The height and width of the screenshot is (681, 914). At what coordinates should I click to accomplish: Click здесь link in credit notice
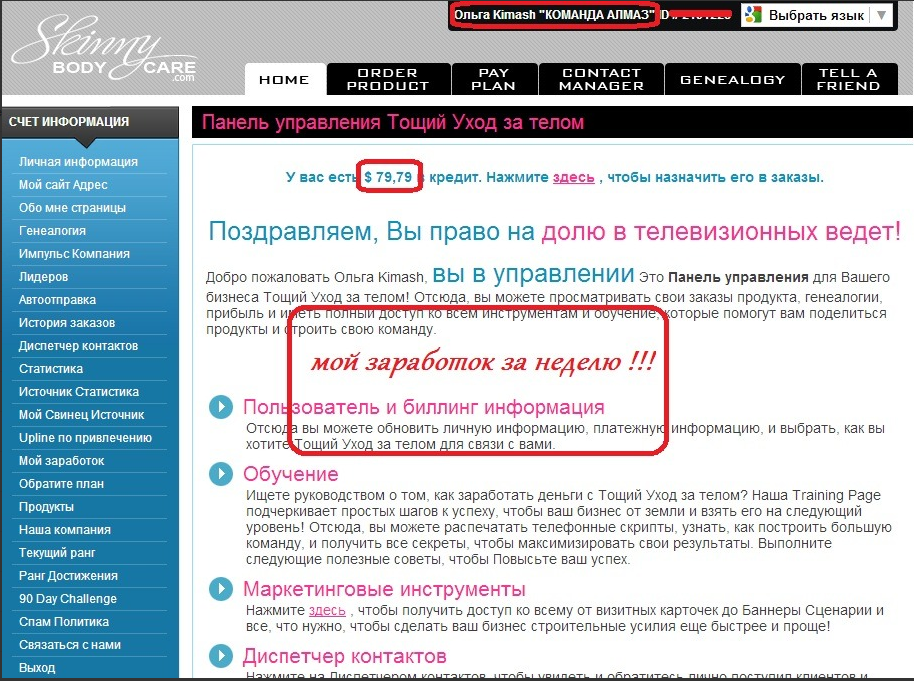click(x=574, y=177)
